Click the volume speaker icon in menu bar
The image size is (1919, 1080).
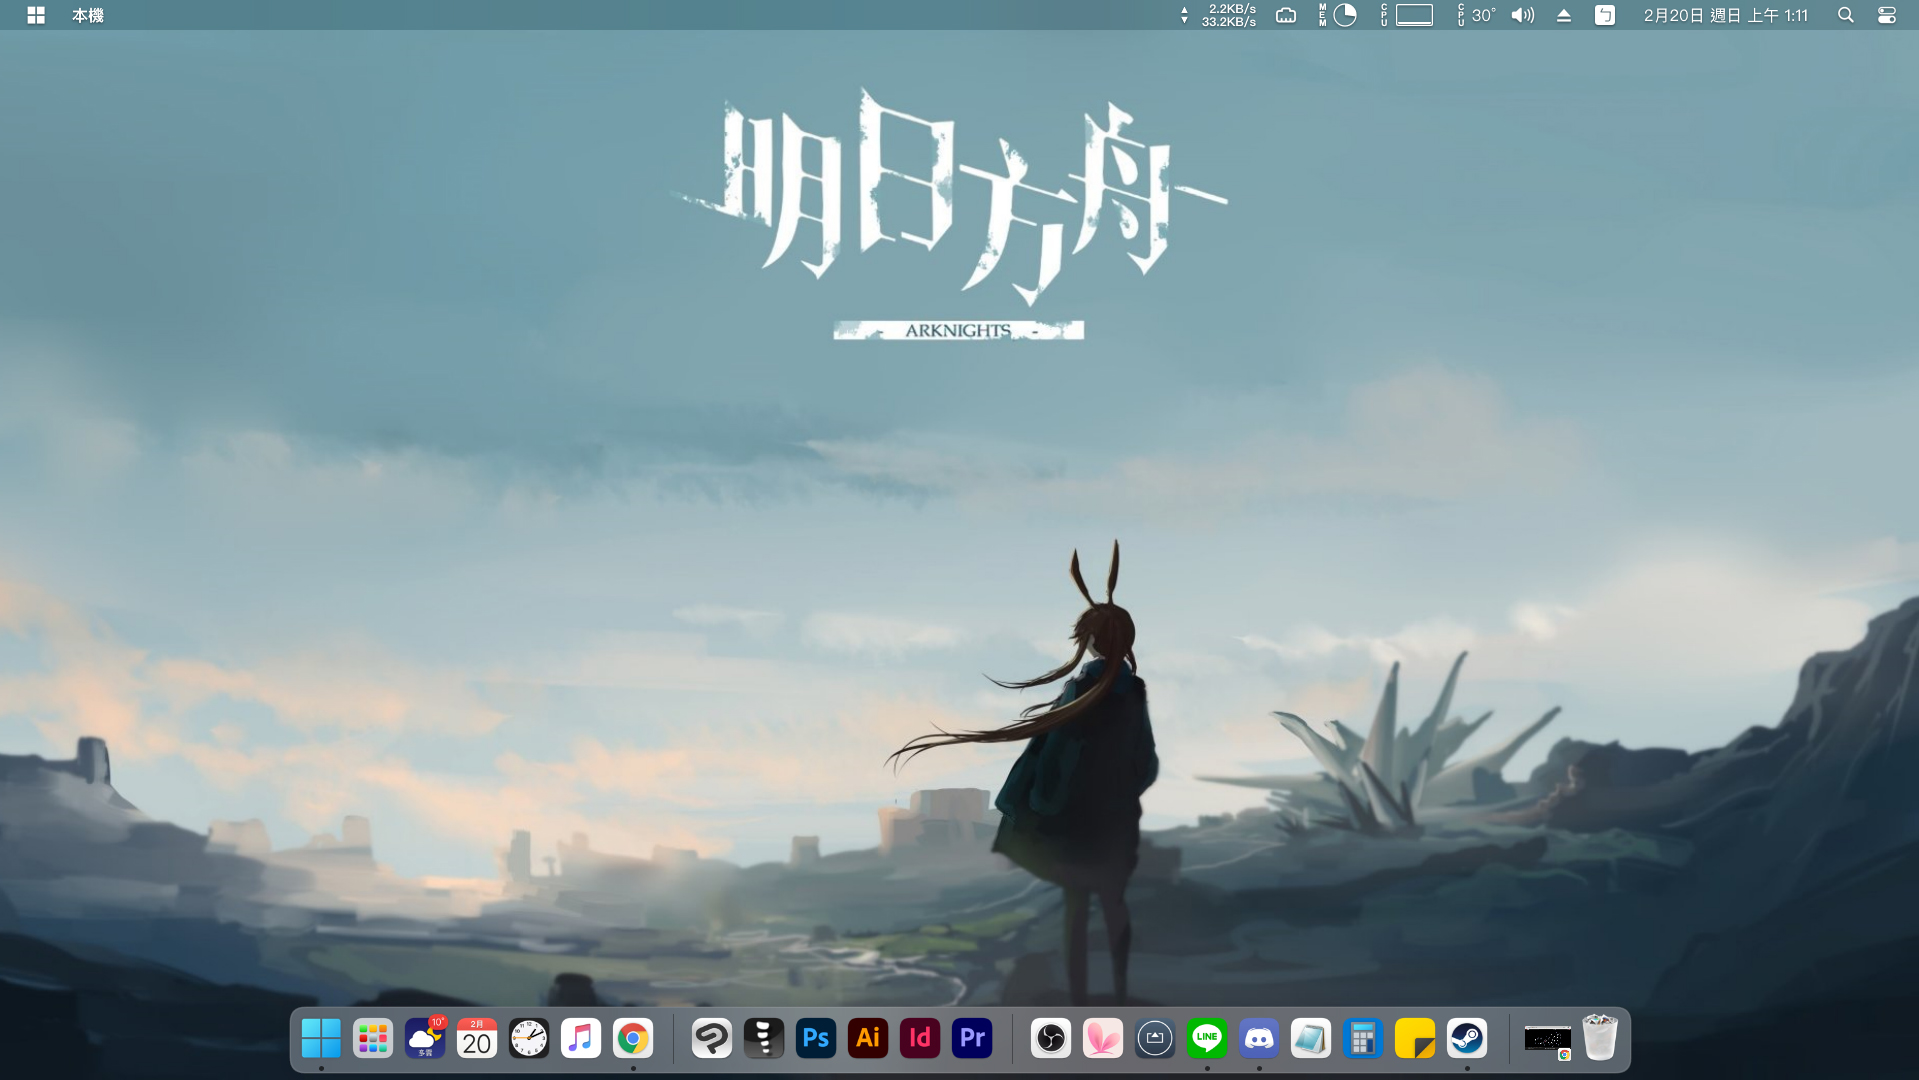point(1523,15)
